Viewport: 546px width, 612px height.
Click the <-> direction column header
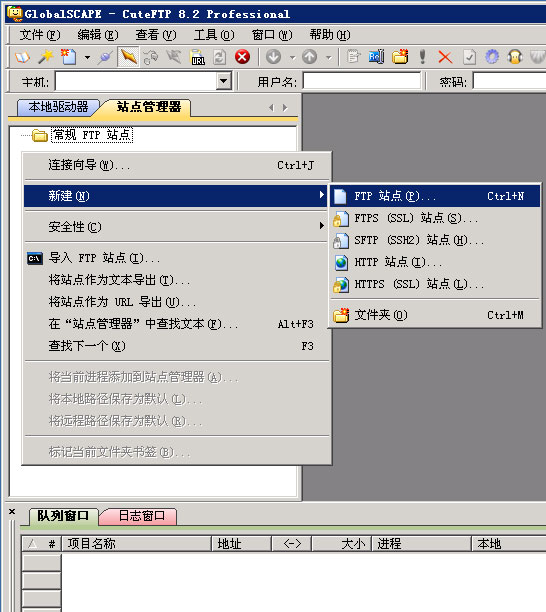tap(292, 544)
